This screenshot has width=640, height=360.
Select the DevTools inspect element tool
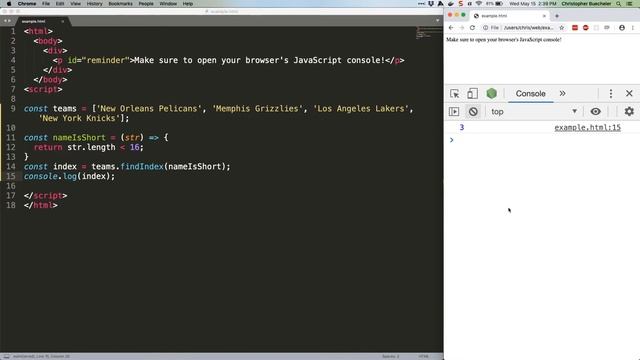point(454,93)
